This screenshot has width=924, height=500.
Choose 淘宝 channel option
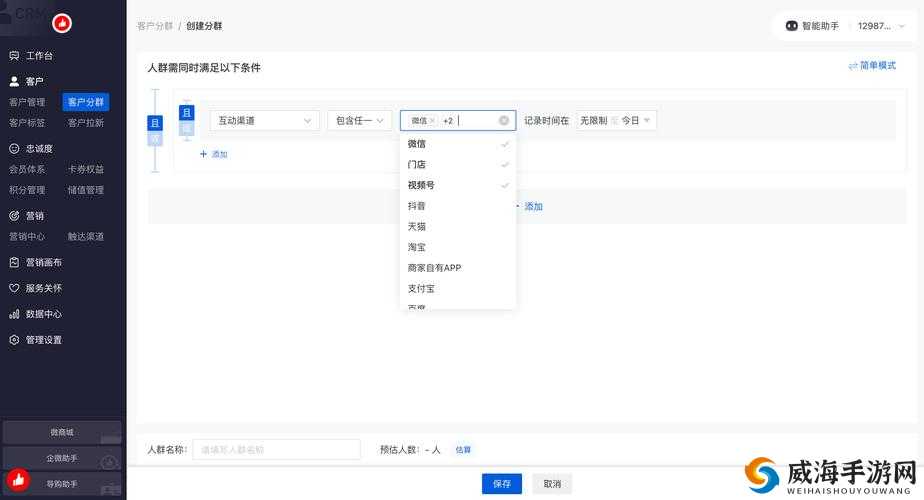pyautogui.click(x=458, y=247)
